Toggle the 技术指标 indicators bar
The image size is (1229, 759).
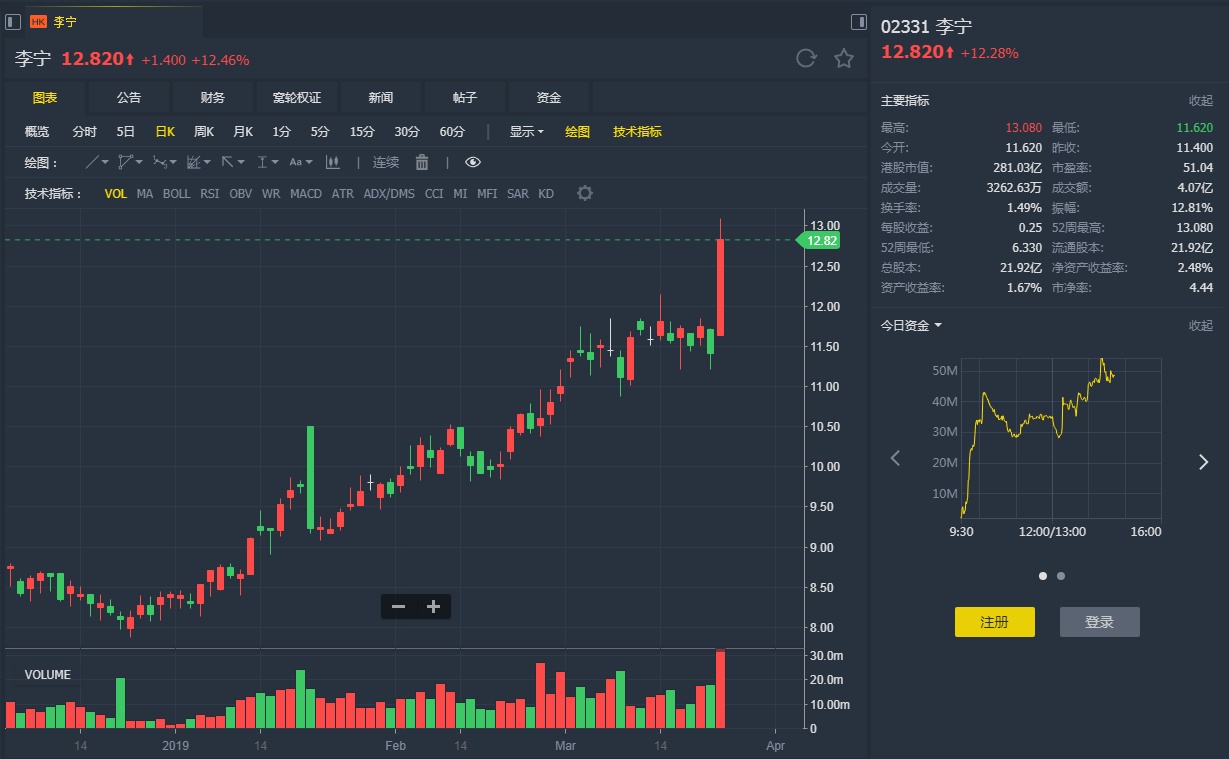pyautogui.click(x=637, y=131)
